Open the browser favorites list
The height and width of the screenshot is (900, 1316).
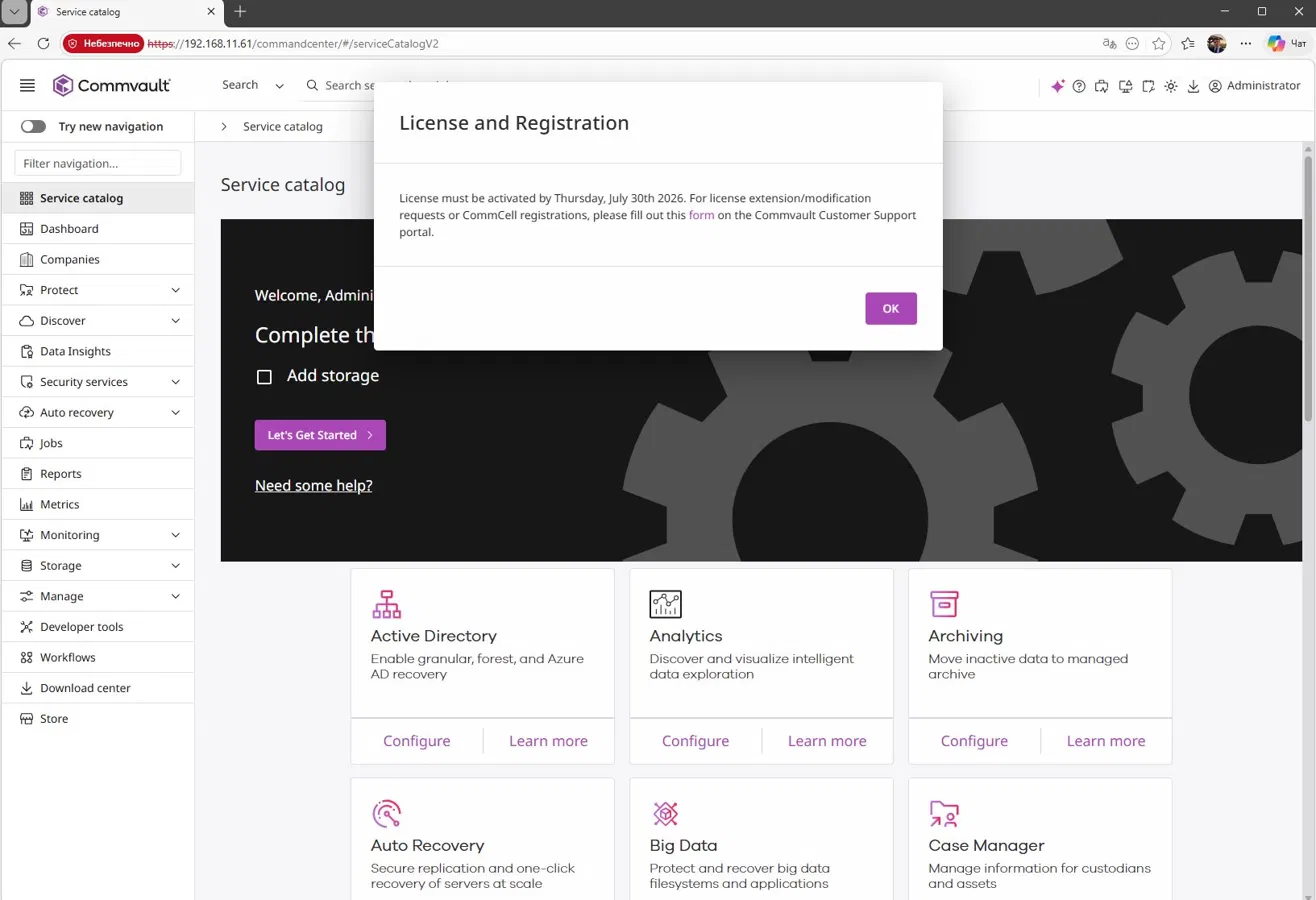1188,44
